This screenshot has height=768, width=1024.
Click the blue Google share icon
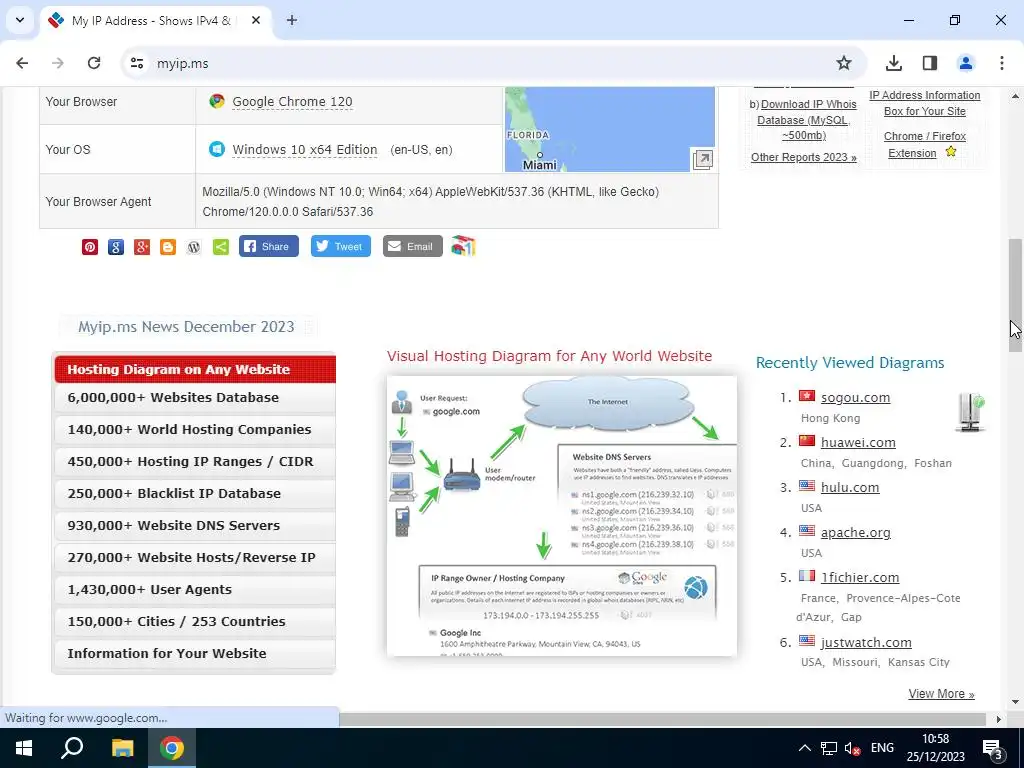[x=116, y=247]
